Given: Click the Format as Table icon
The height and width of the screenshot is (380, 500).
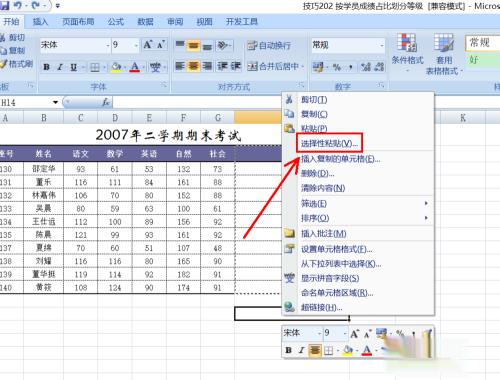Looking at the screenshot, I should click(x=444, y=42).
